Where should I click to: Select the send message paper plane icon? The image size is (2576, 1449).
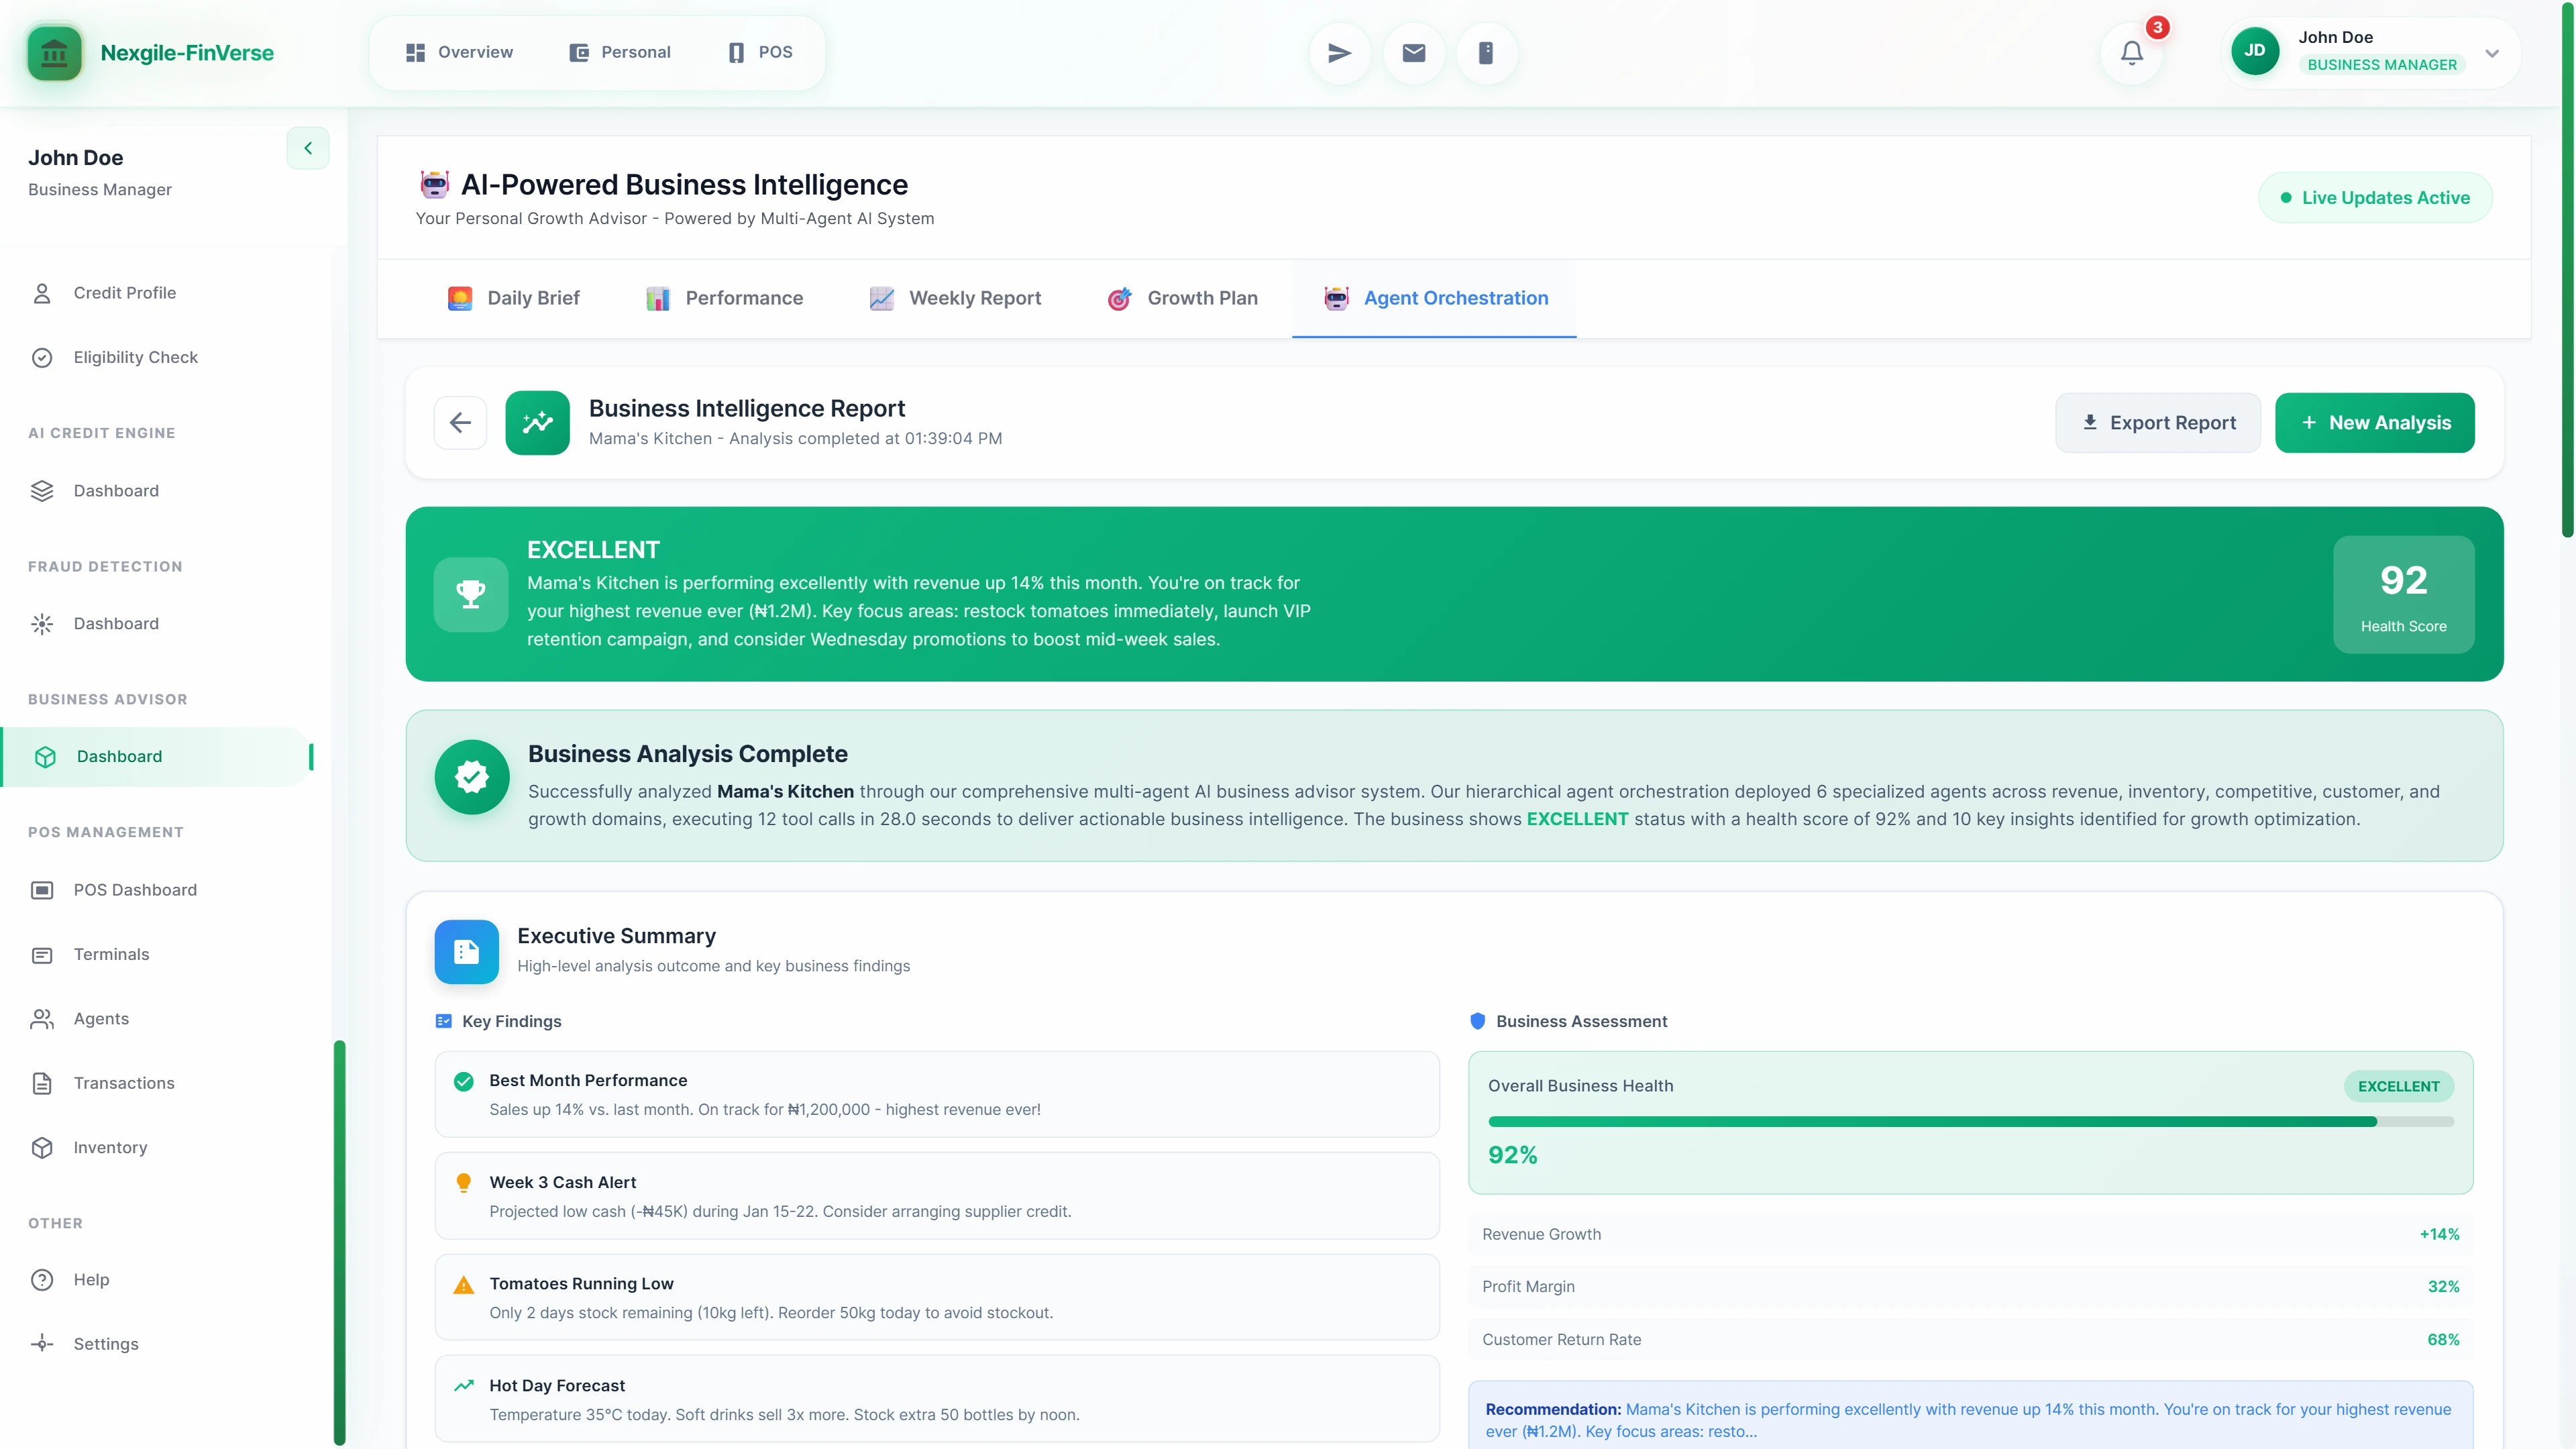tap(1338, 52)
